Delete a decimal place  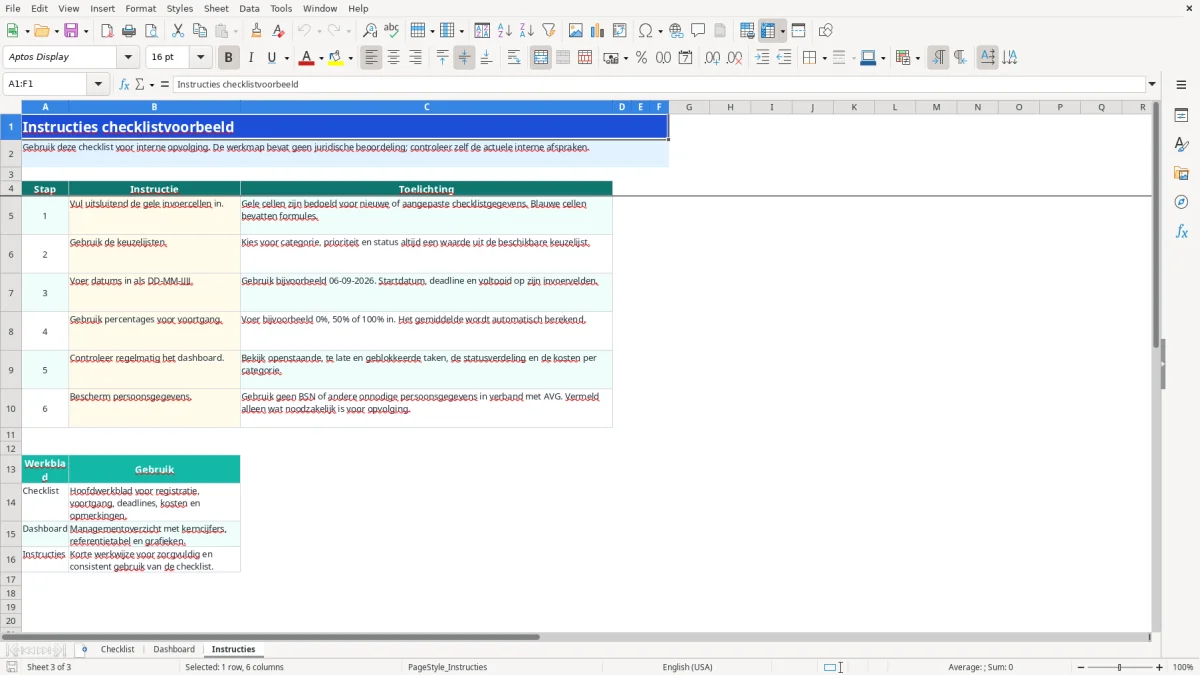pyautogui.click(x=734, y=58)
